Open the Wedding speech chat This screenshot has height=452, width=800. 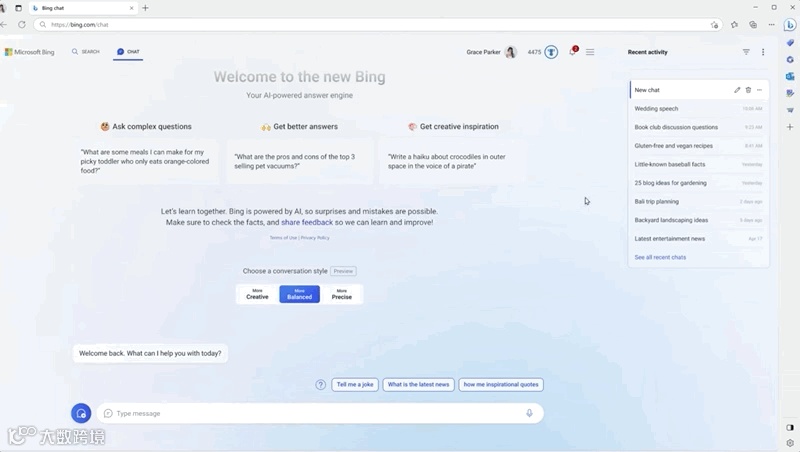click(x=698, y=109)
